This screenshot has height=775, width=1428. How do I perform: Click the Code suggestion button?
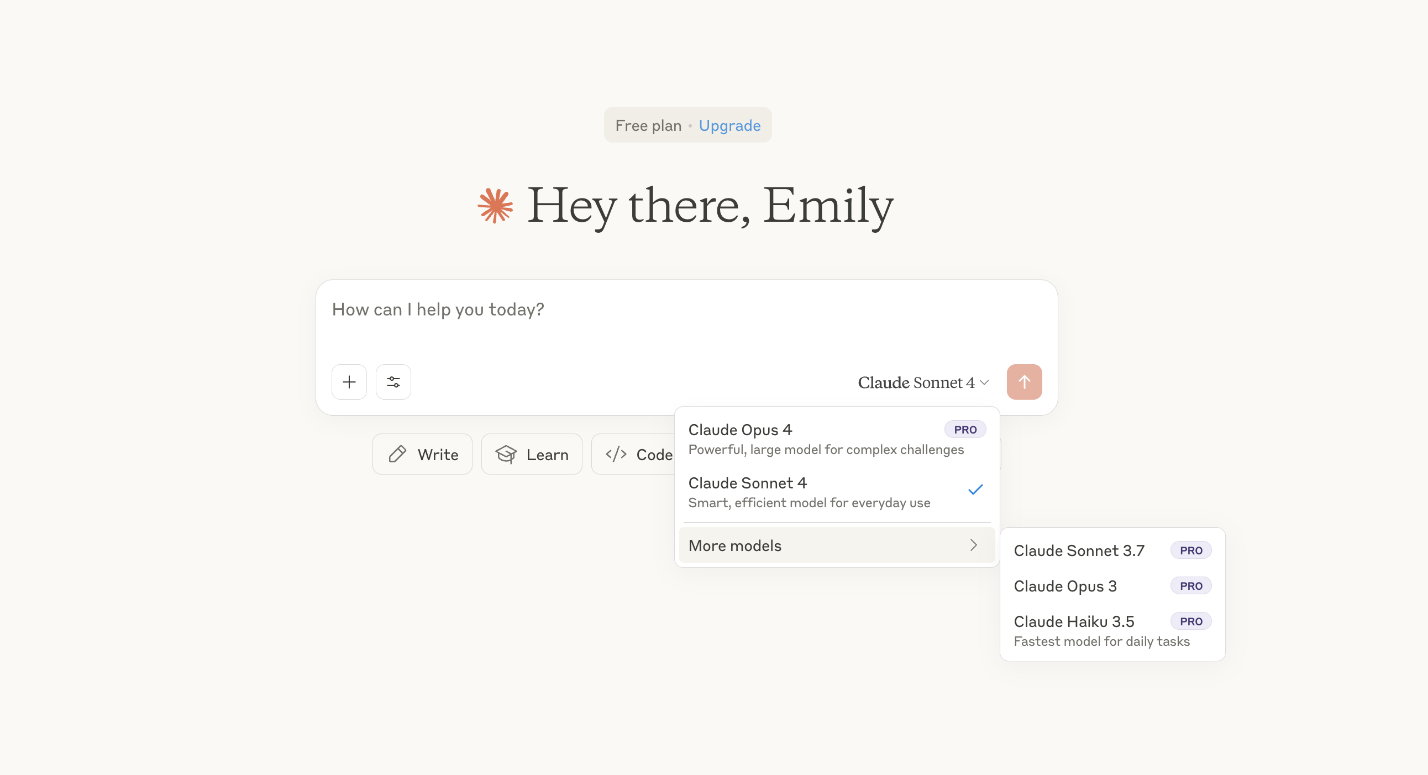click(635, 454)
